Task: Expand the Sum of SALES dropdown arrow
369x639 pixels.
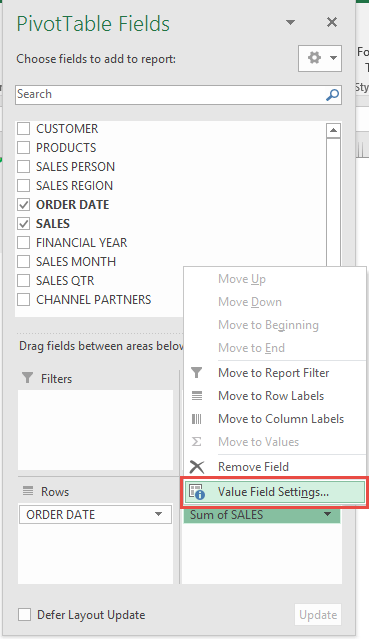Action: click(327, 514)
